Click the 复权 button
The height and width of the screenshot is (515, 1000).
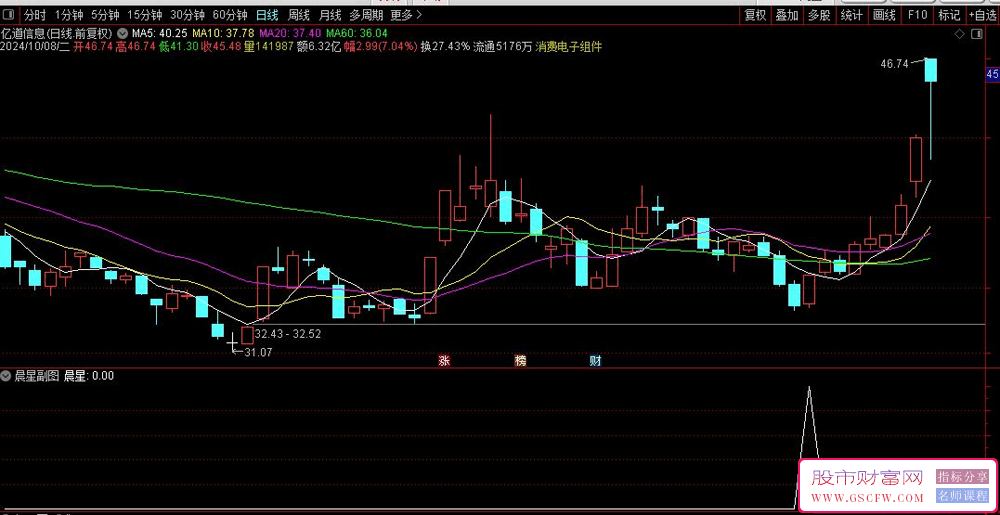coord(755,15)
